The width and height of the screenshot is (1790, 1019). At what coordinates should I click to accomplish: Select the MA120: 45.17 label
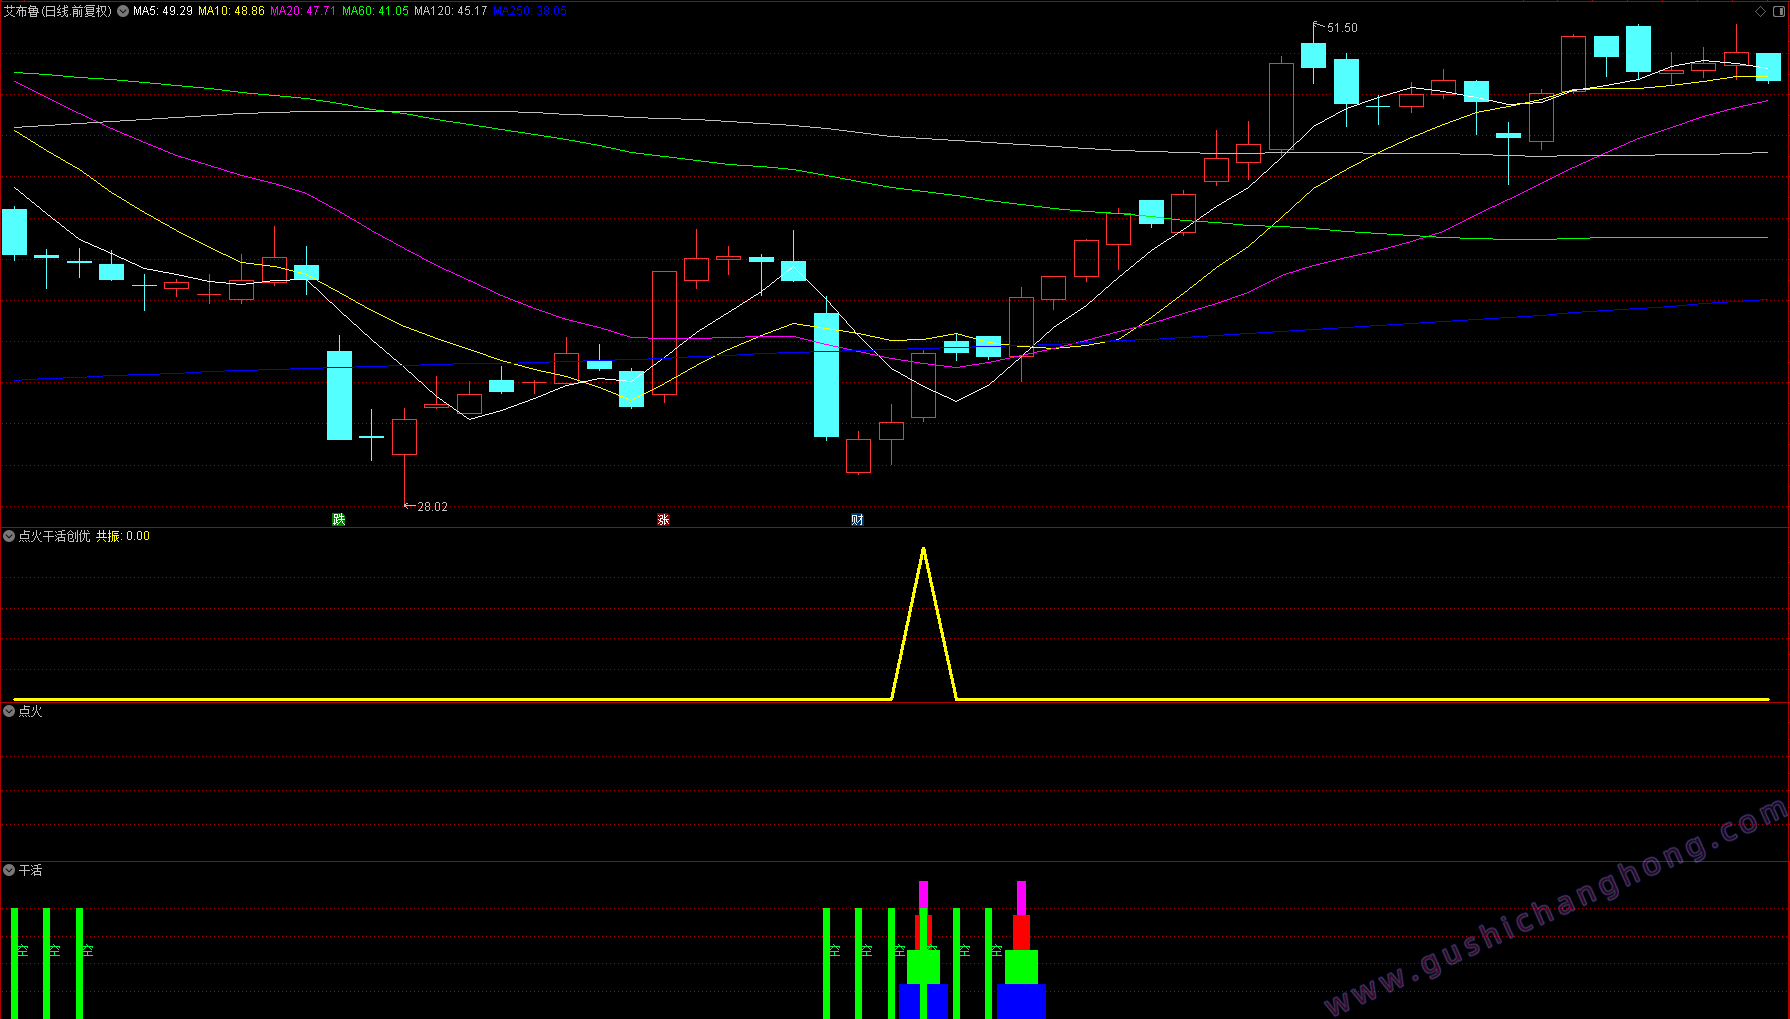click(x=451, y=11)
